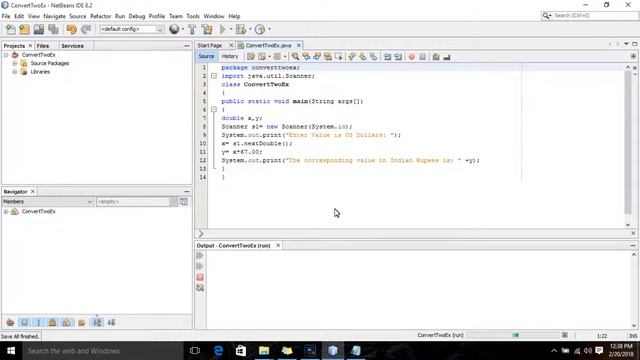
Task: Toggle Fully Qualified Names in Navigator
Action: tap(82, 322)
